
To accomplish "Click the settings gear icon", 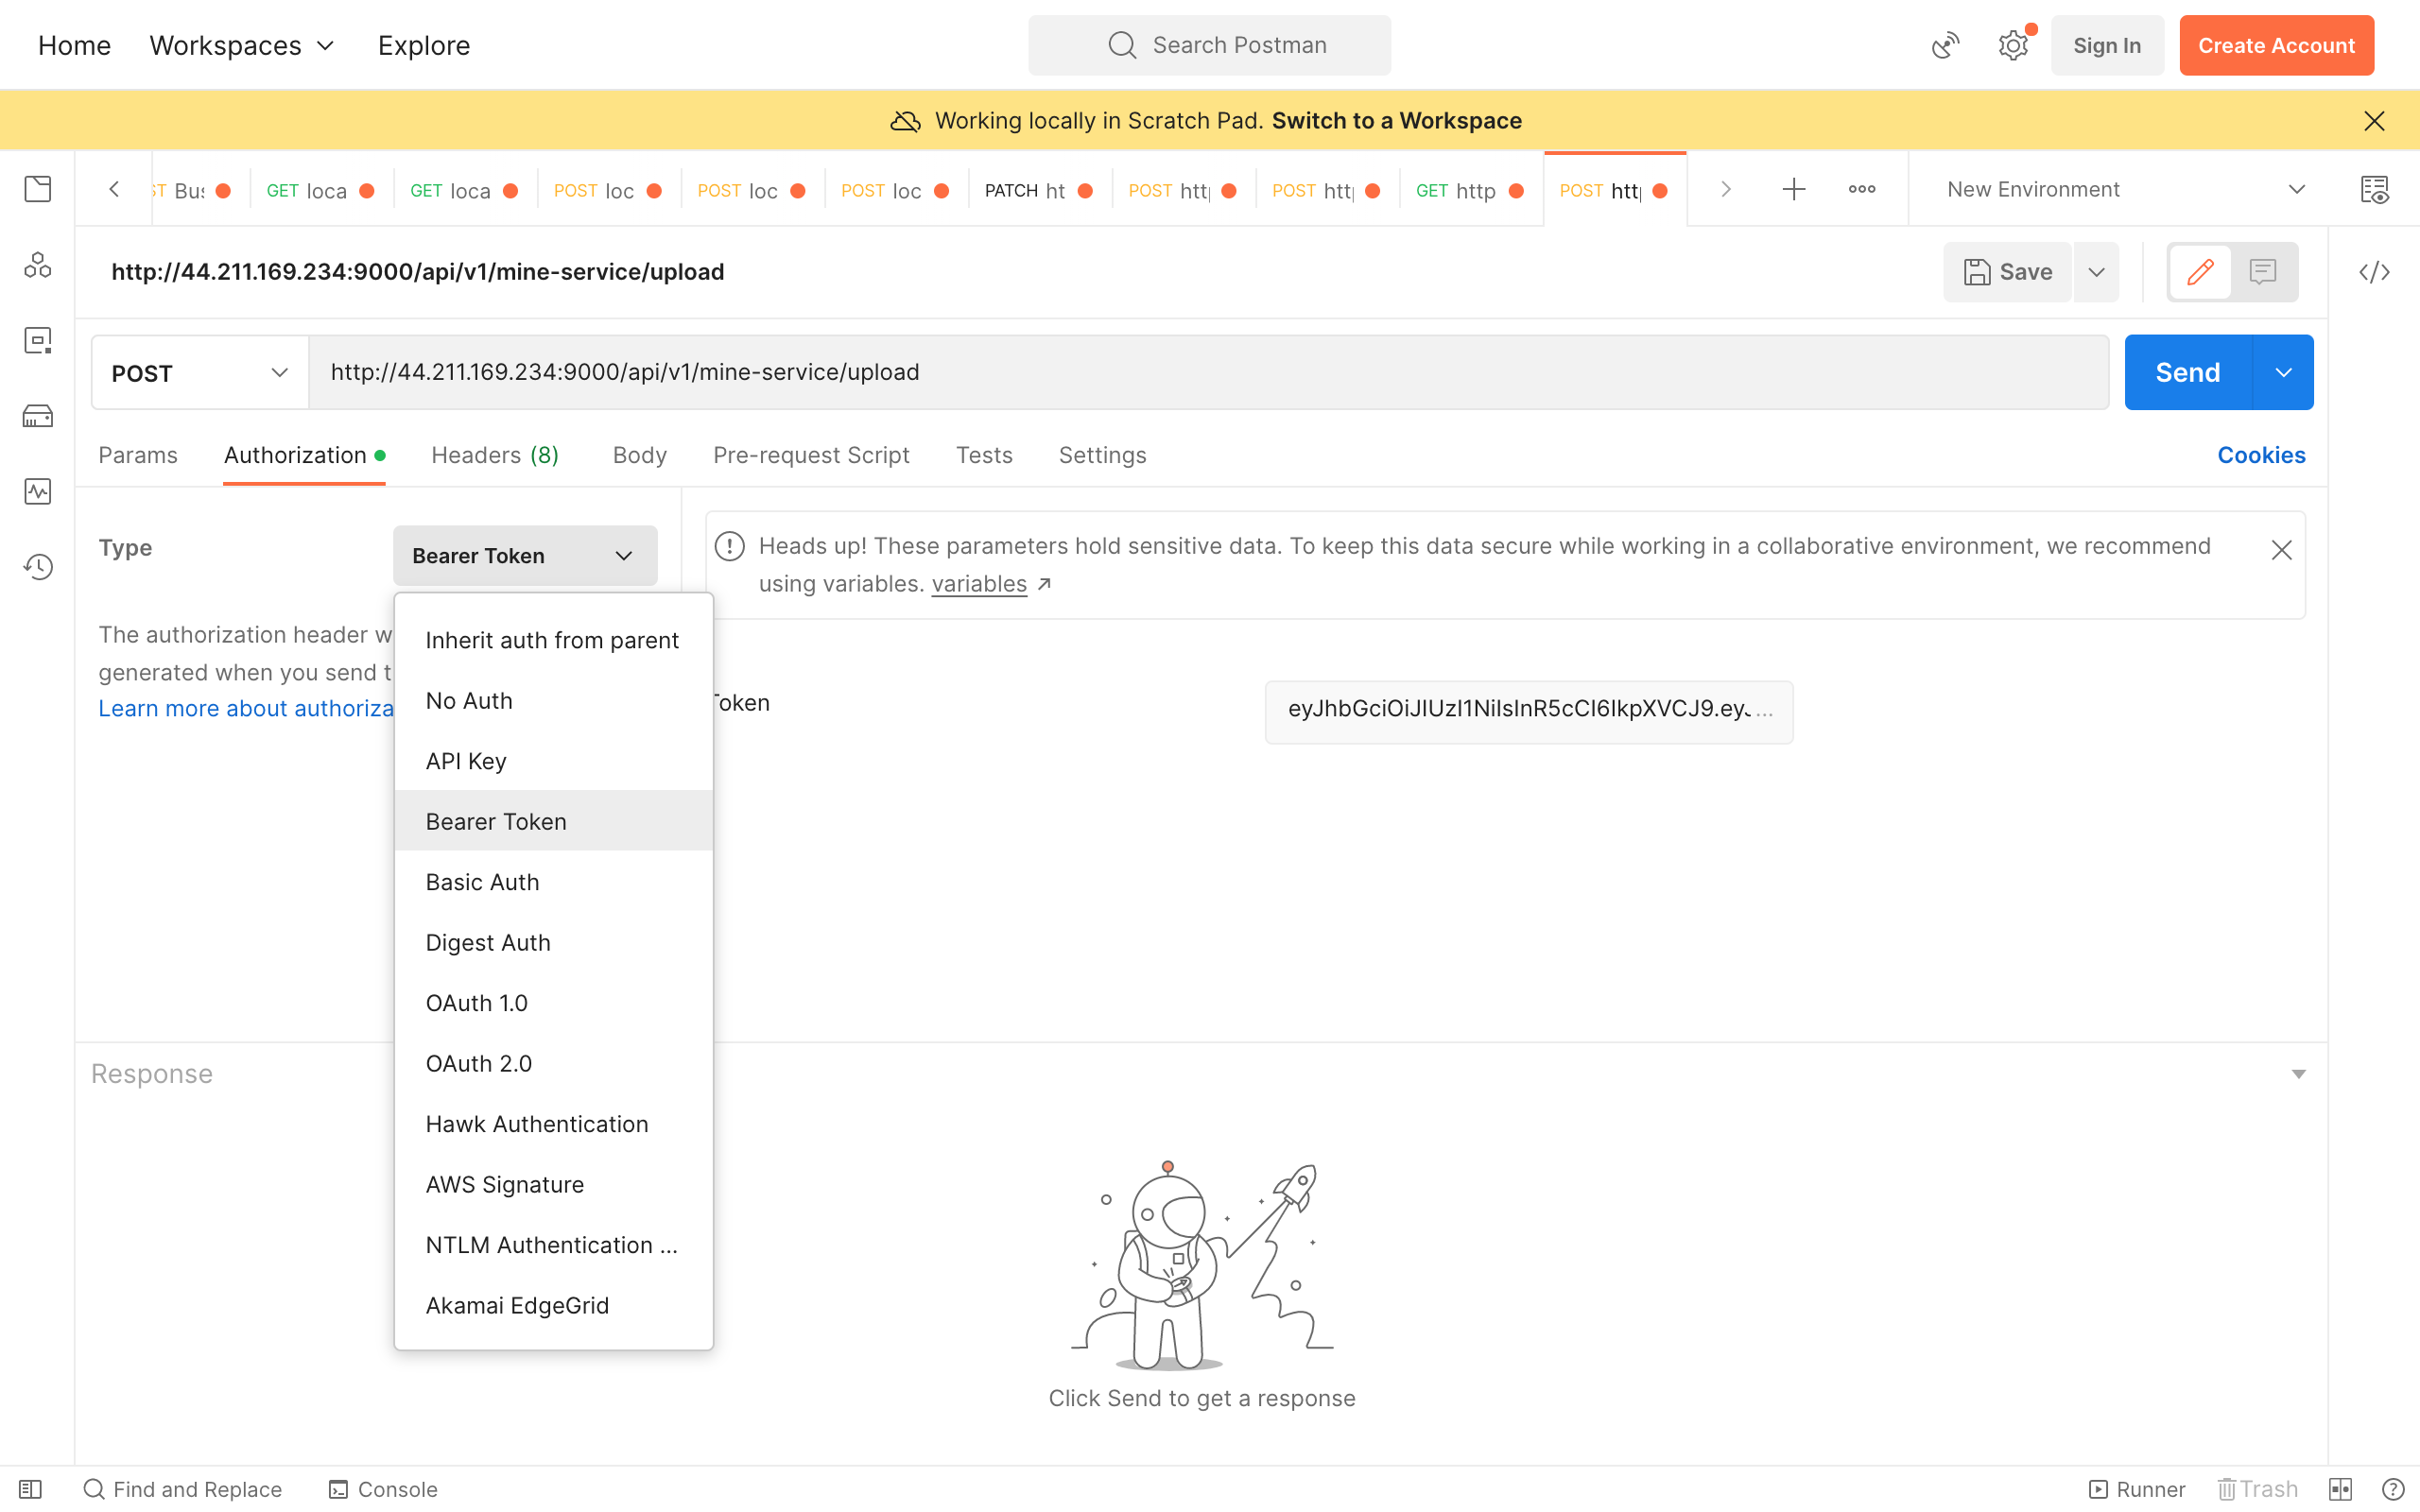I will (2012, 46).
